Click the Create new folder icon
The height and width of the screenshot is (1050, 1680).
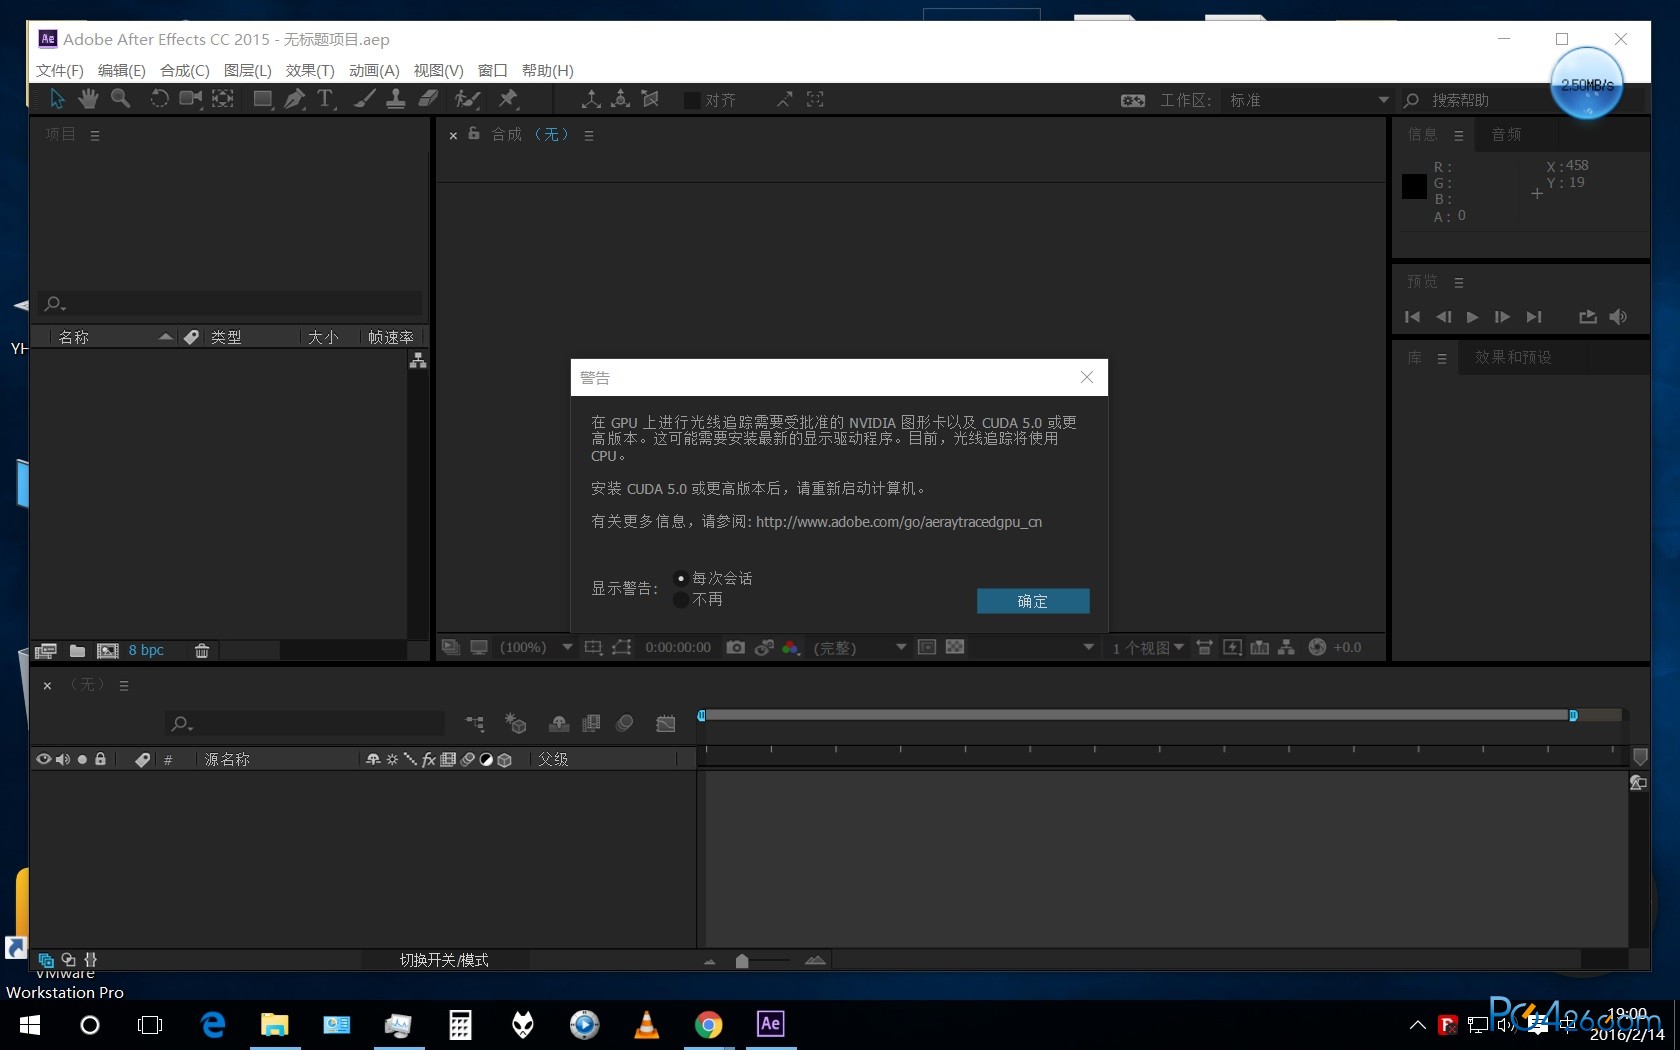pos(77,651)
